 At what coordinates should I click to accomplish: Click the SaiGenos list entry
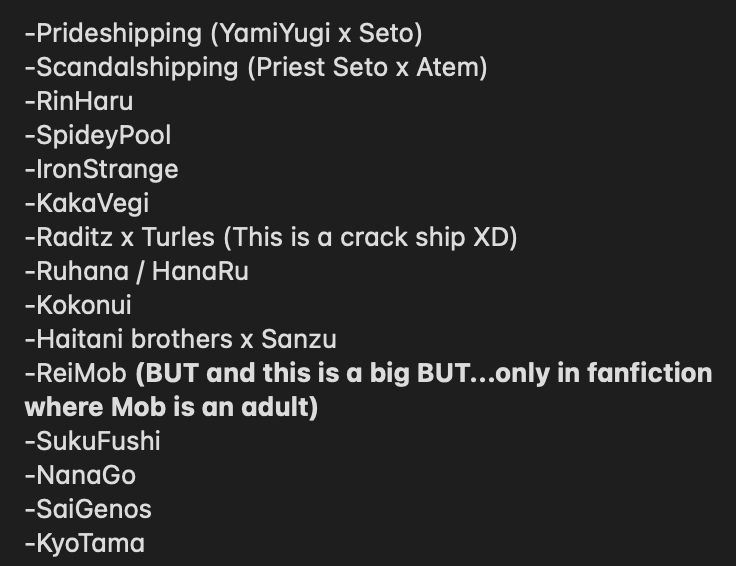click(x=88, y=509)
